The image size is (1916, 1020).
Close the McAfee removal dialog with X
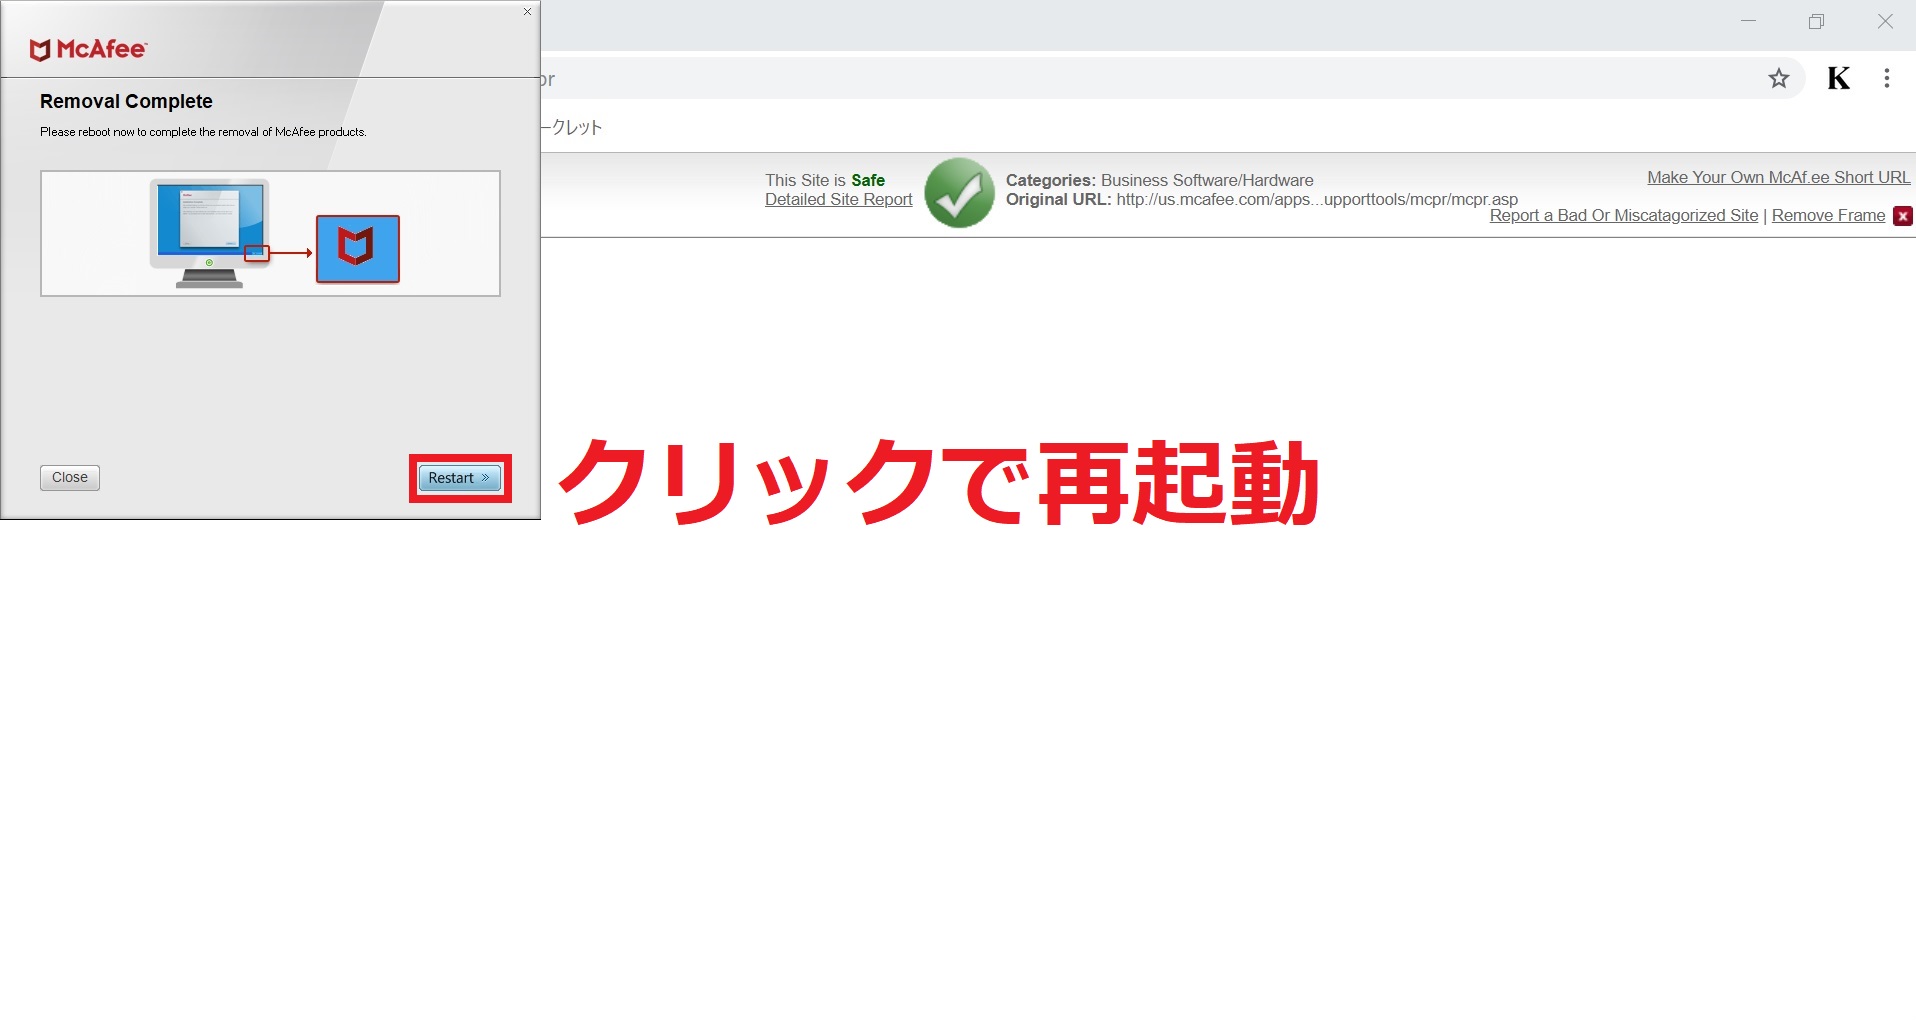pyautogui.click(x=527, y=12)
